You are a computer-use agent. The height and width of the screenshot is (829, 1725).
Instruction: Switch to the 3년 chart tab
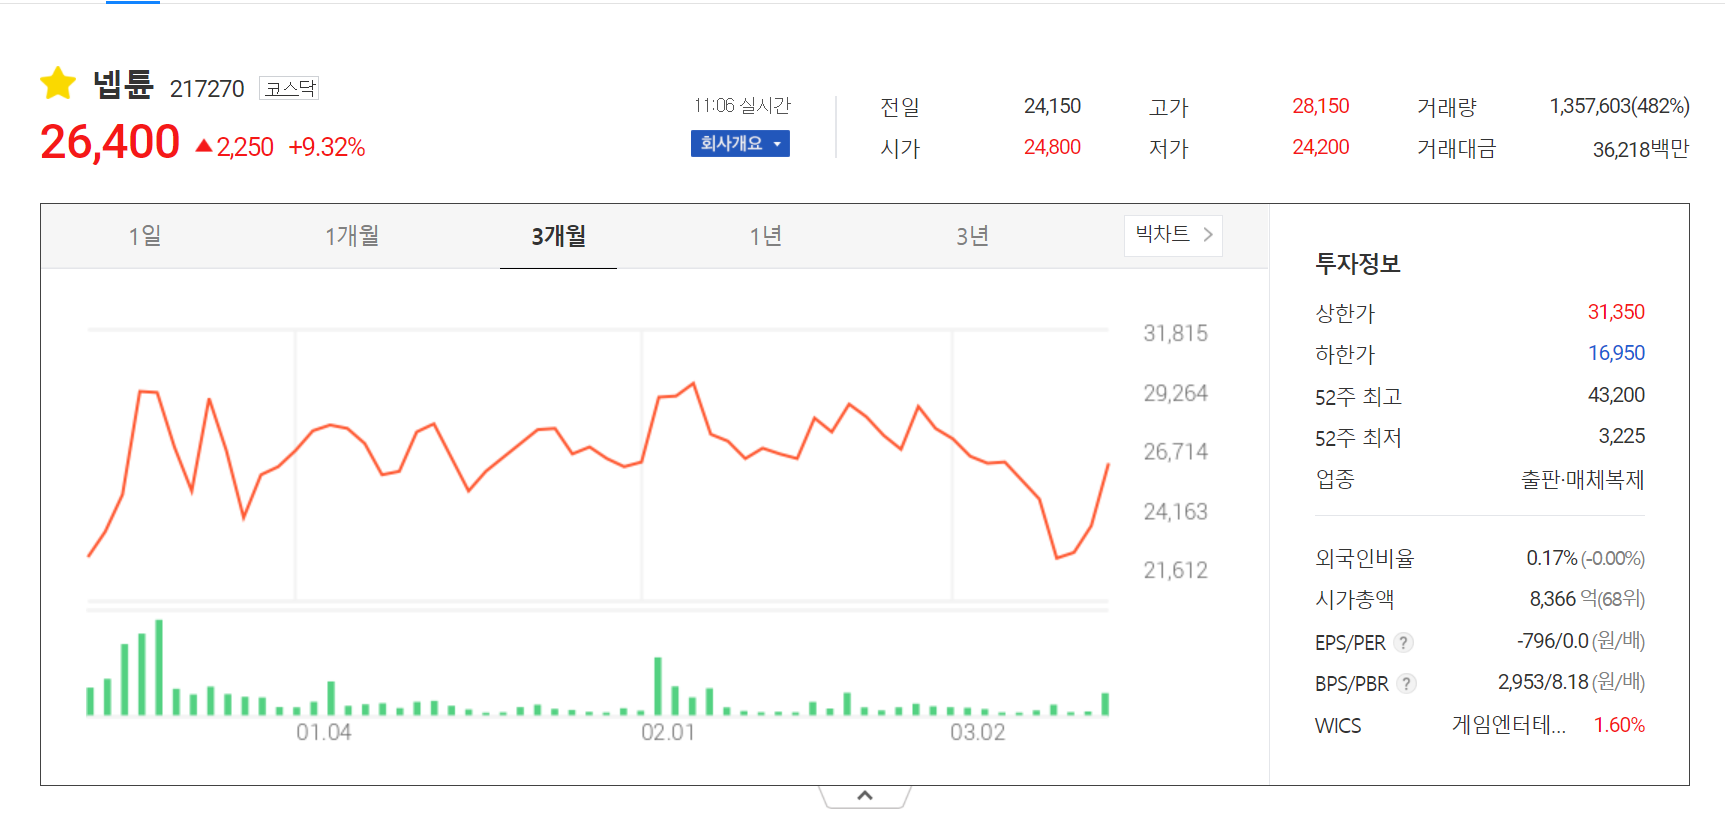tap(972, 236)
